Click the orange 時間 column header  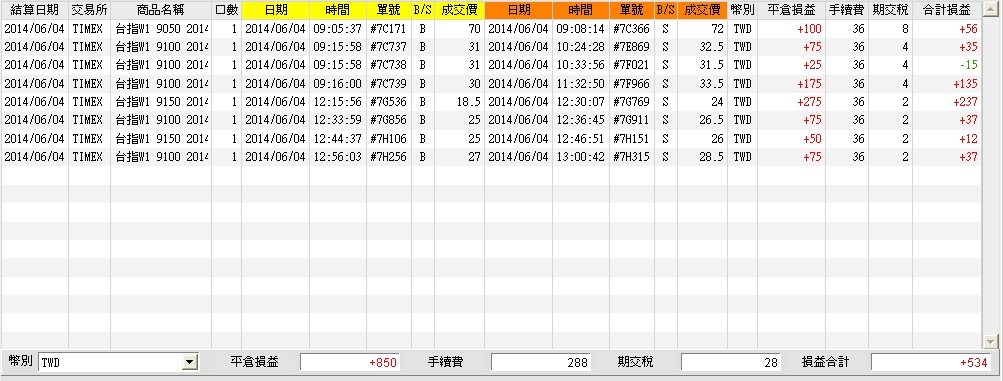pyautogui.click(x=581, y=10)
